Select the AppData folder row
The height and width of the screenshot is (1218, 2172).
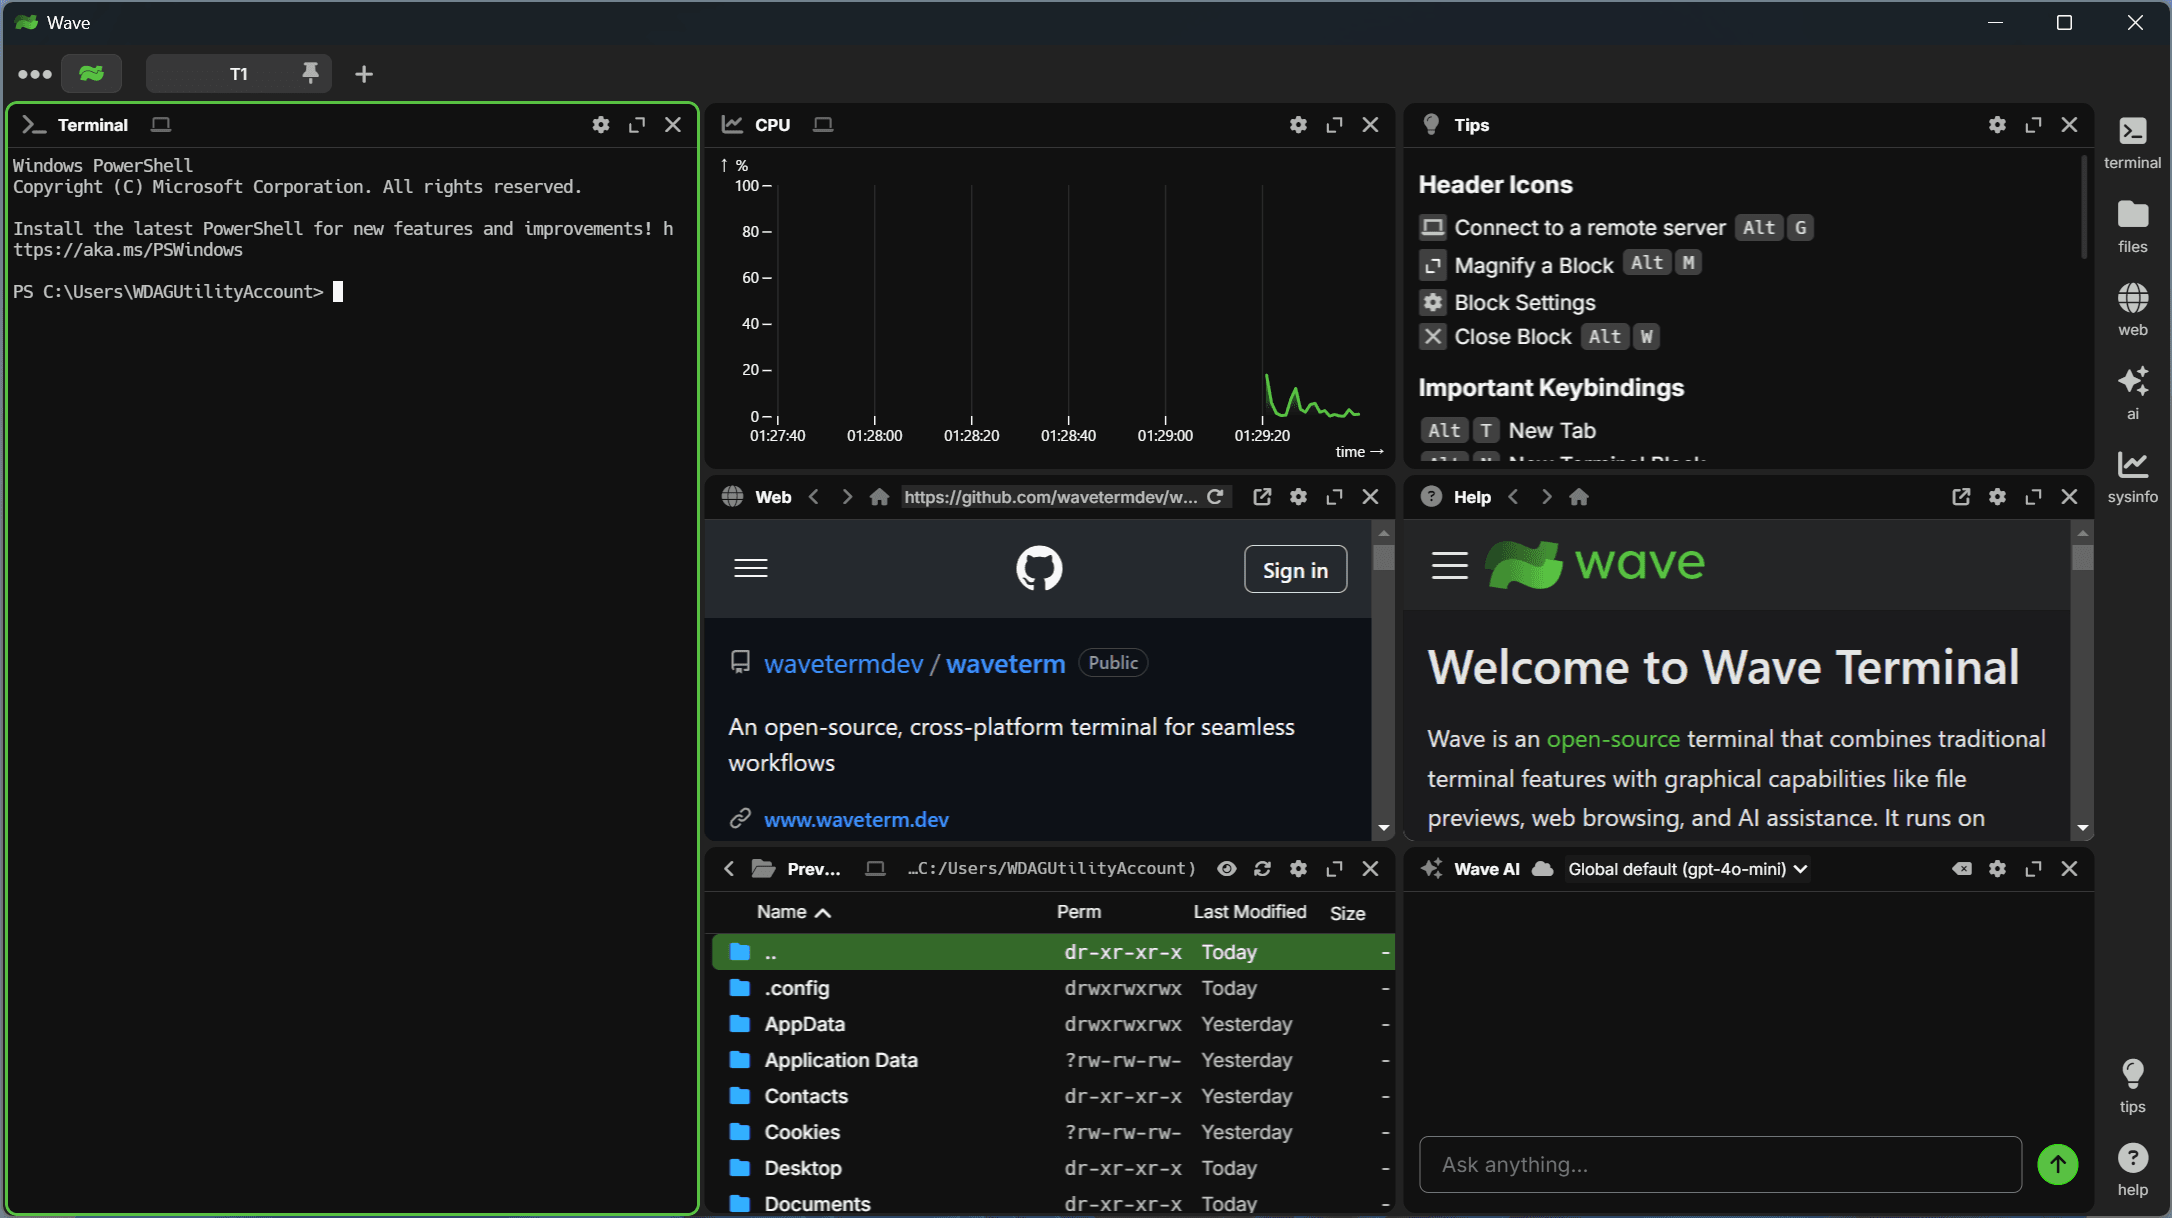click(1053, 1024)
